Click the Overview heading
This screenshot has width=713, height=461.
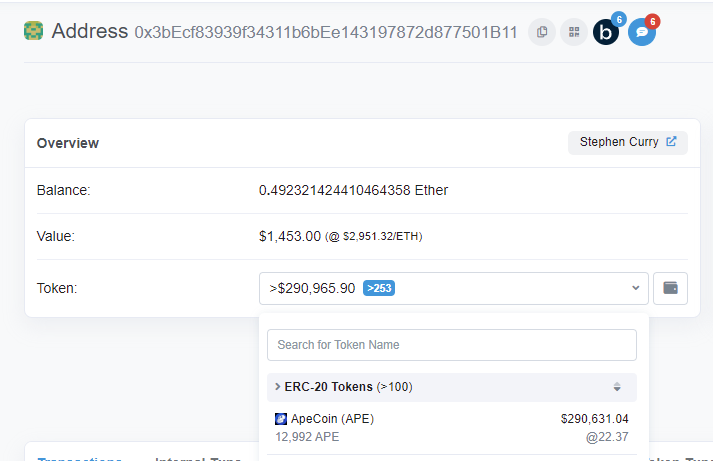click(68, 143)
